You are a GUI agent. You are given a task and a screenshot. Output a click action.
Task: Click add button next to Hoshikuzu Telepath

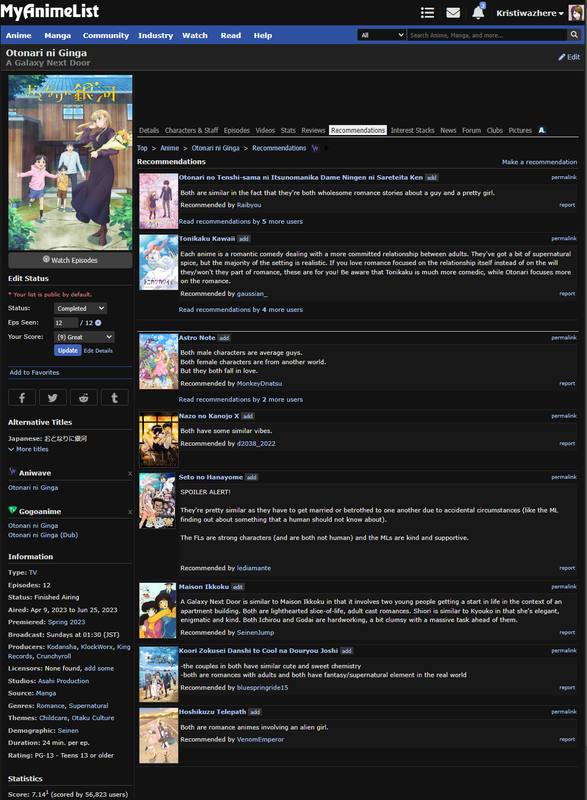click(255, 712)
